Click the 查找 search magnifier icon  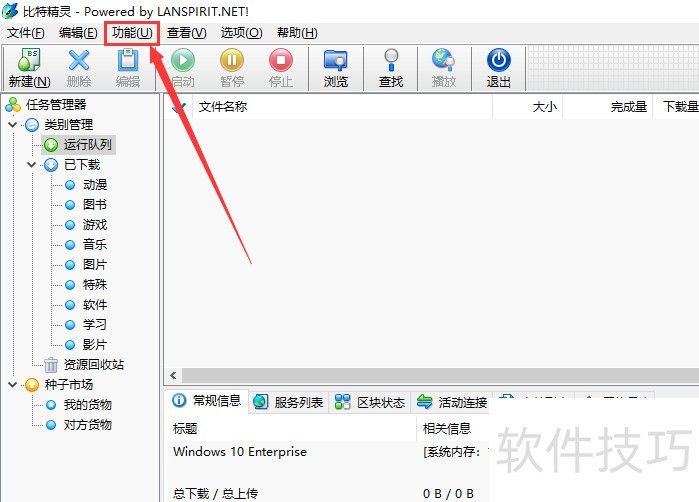click(391, 60)
